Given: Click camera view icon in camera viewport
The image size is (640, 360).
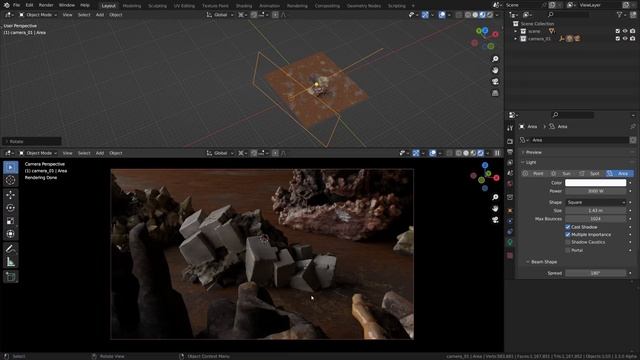Looking at the screenshot, I should (x=495, y=220).
